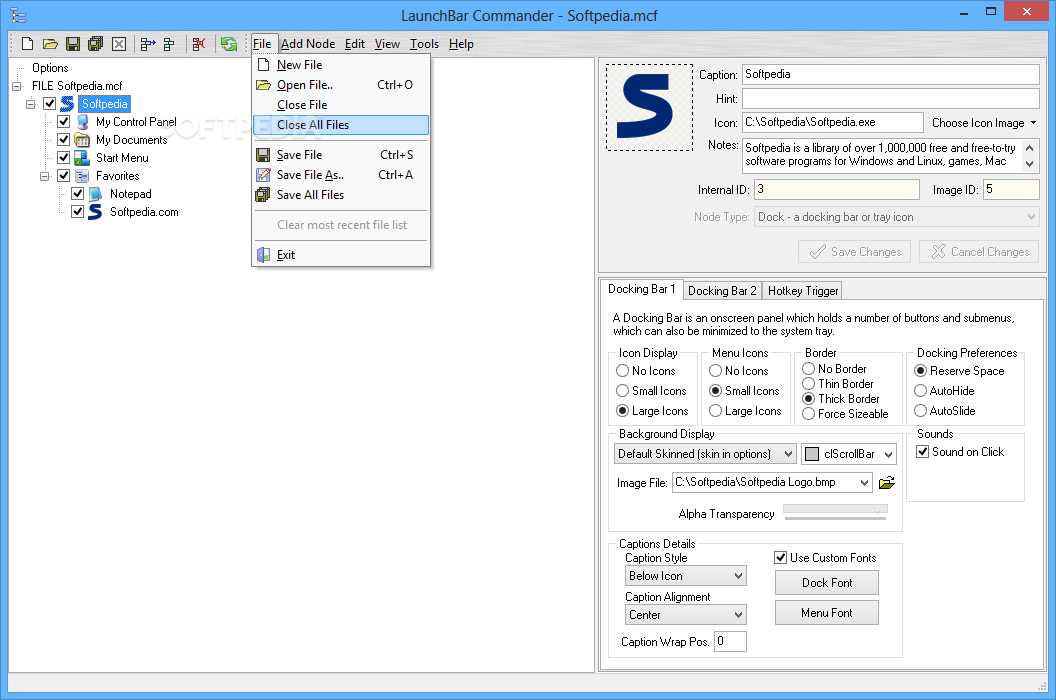Select No Icons under Icon Display
Viewport: 1056px width, 700px height.
622,371
